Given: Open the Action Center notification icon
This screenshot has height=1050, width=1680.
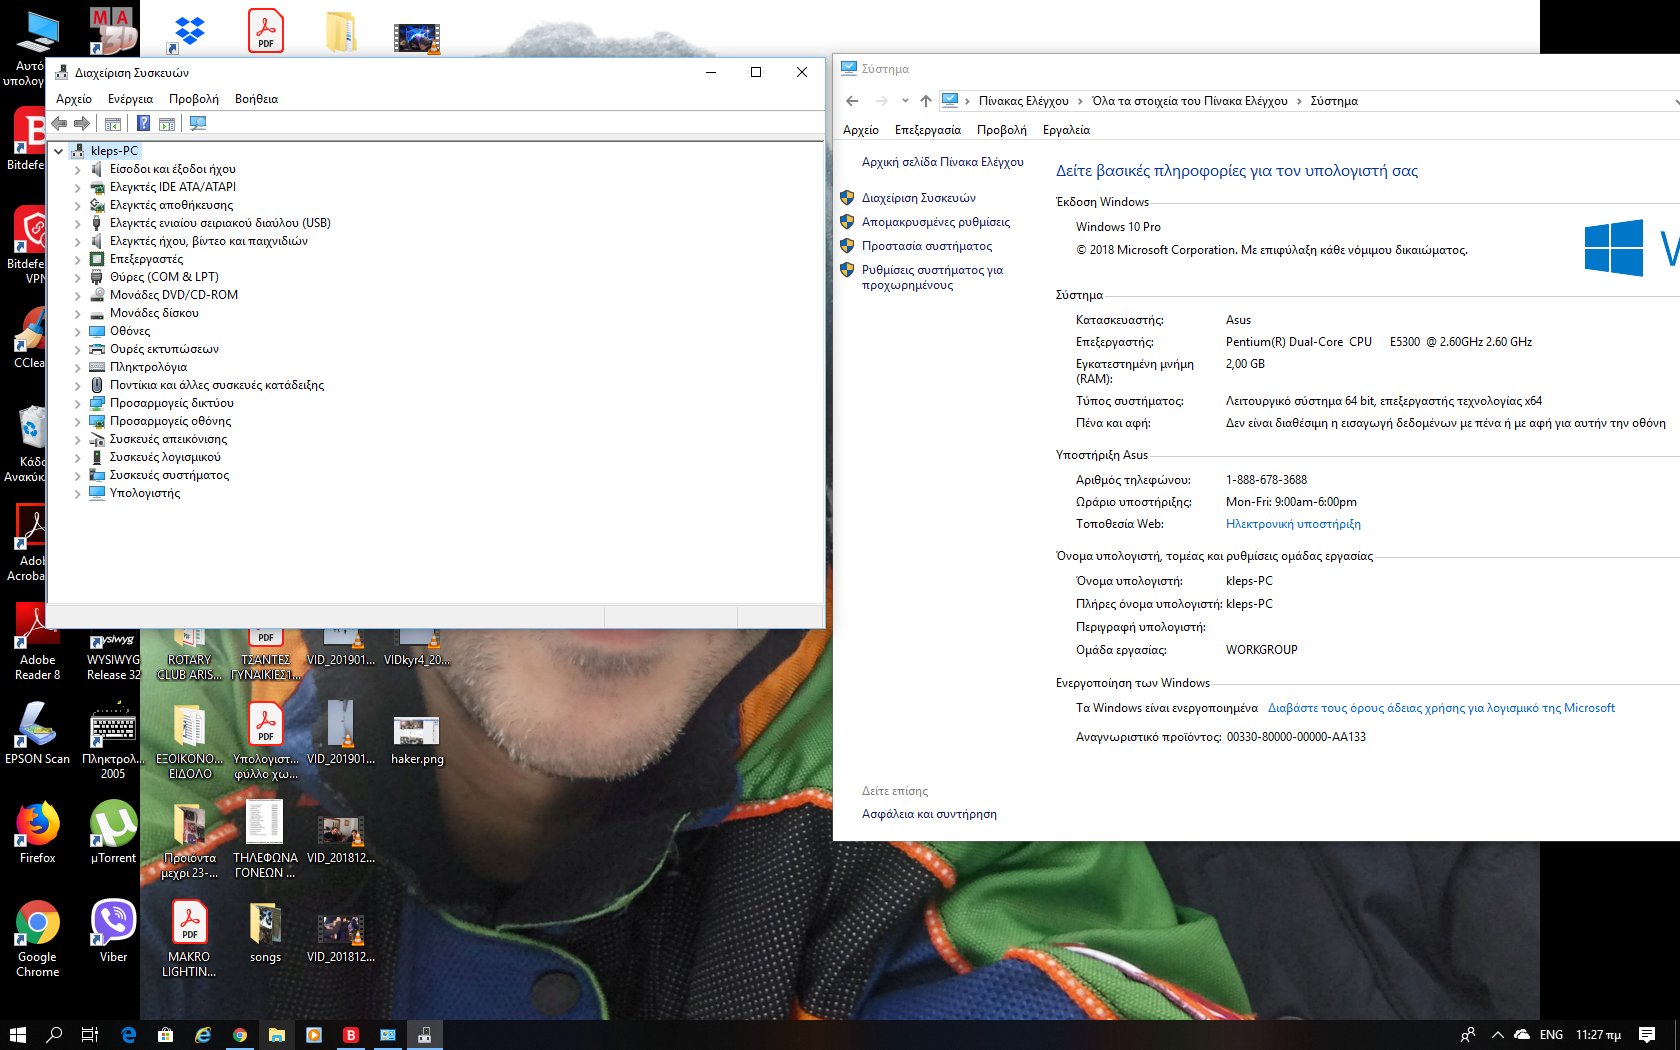Looking at the screenshot, I should (1647, 1035).
